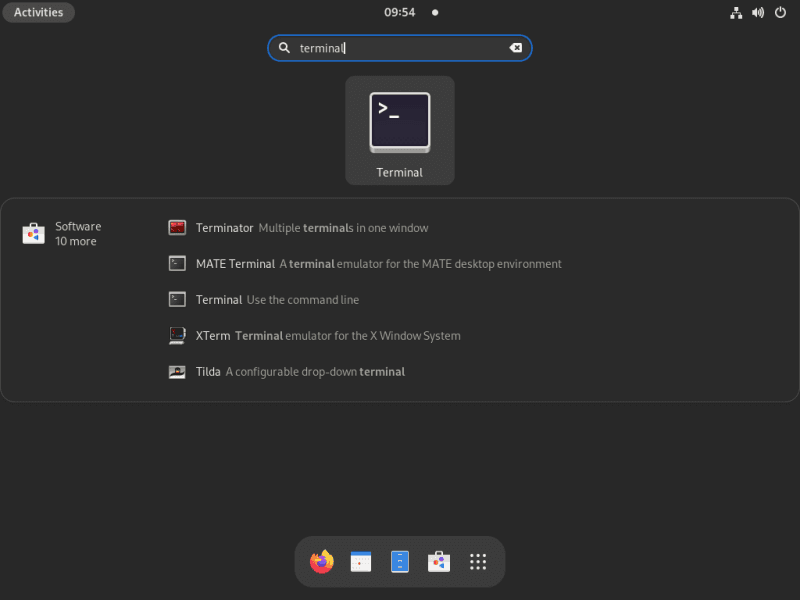The width and height of the screenshot is (800, 600).
Task: Open the Files app in dock
Action: pos(400,562)
